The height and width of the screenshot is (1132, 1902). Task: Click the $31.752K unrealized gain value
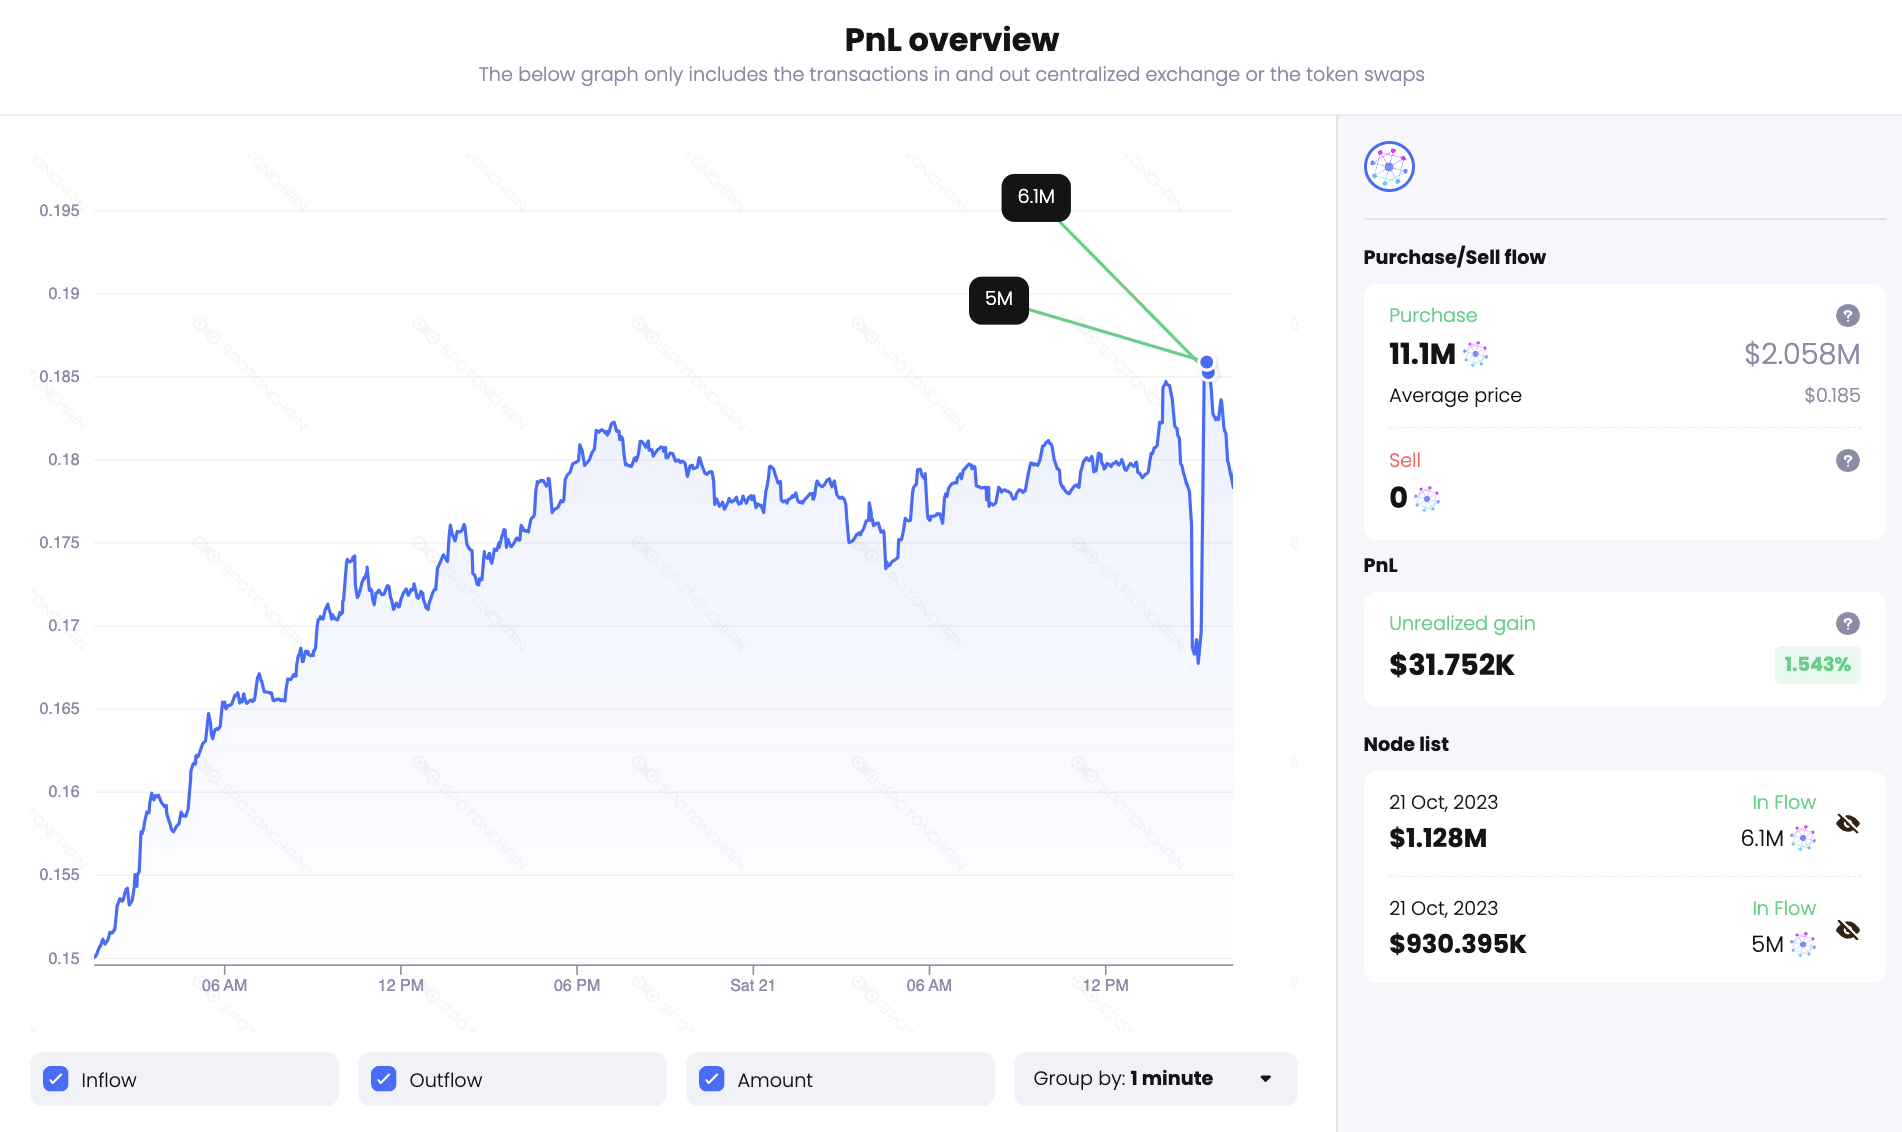point(1451,665)
